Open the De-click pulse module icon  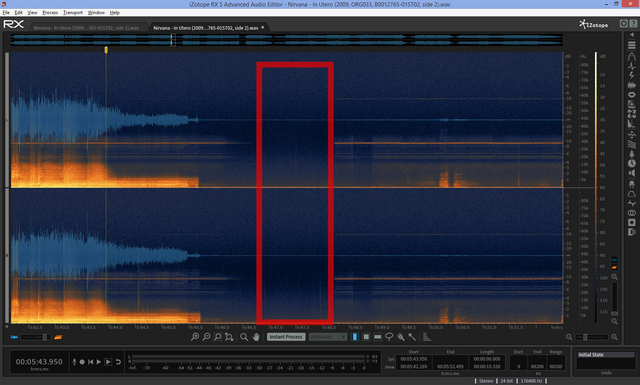click(631, 66)
